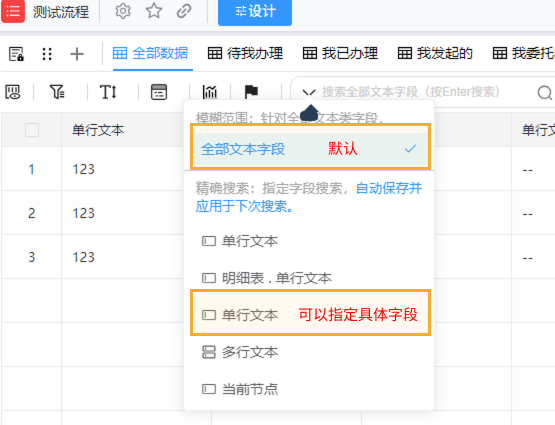555x425 pixels.
Task: Open the column visibility eye icon
Action: tap(13, 92)
